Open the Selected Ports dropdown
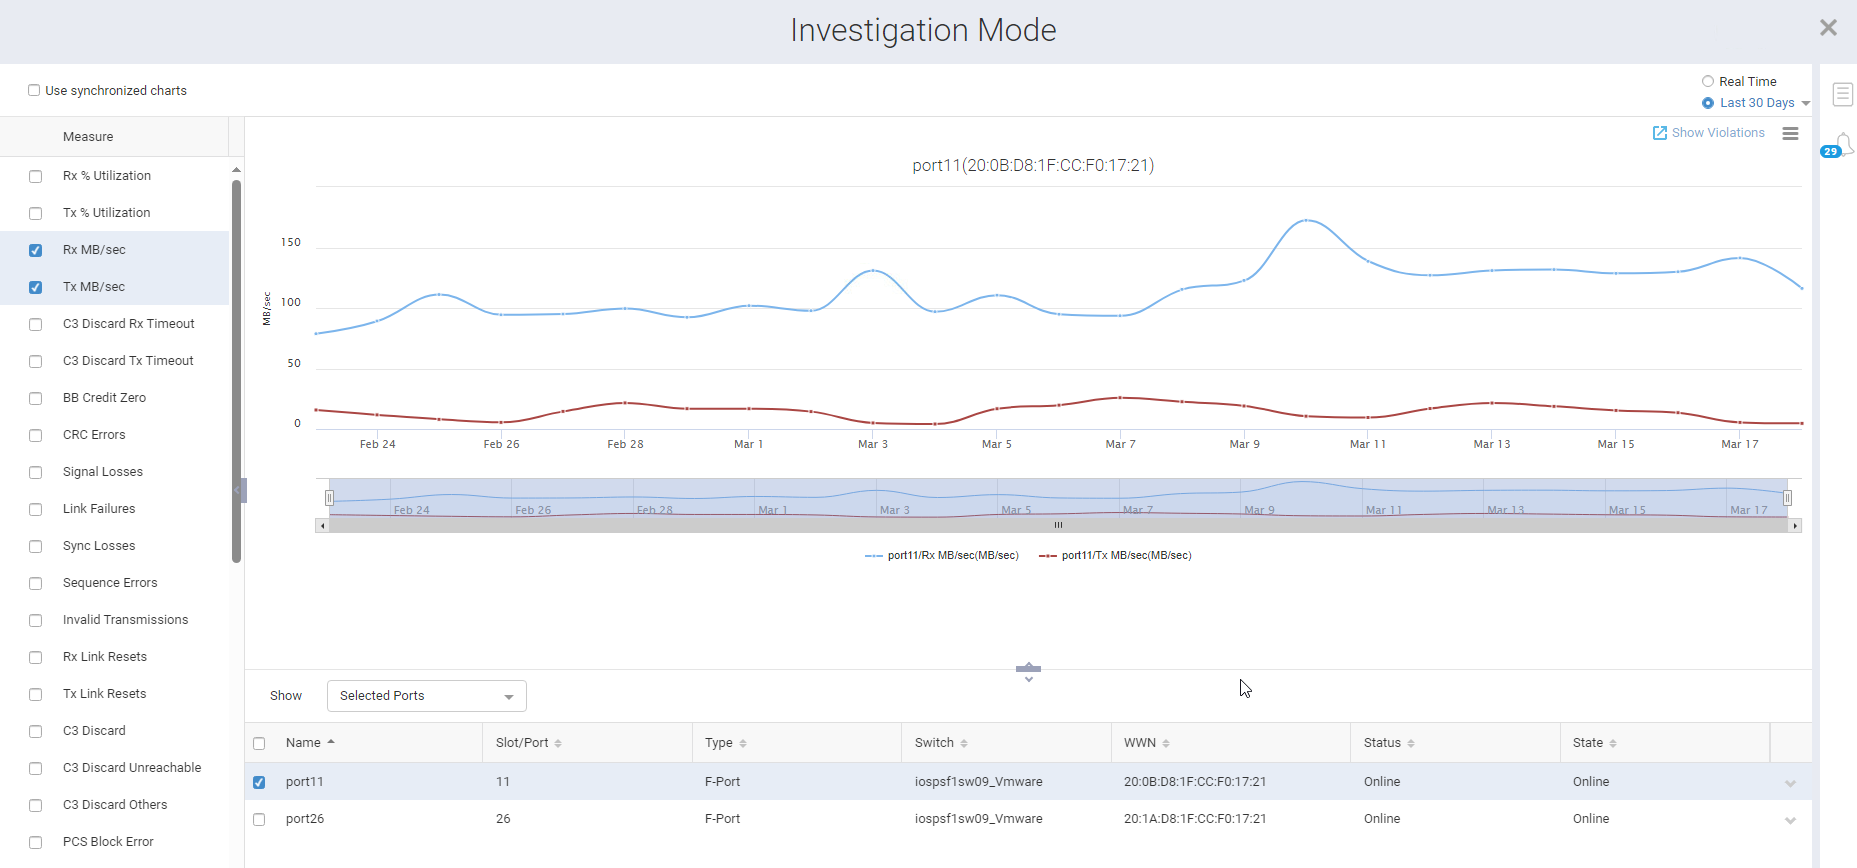1857x868 pixels. pyautogui.click(x=426, y=696)
